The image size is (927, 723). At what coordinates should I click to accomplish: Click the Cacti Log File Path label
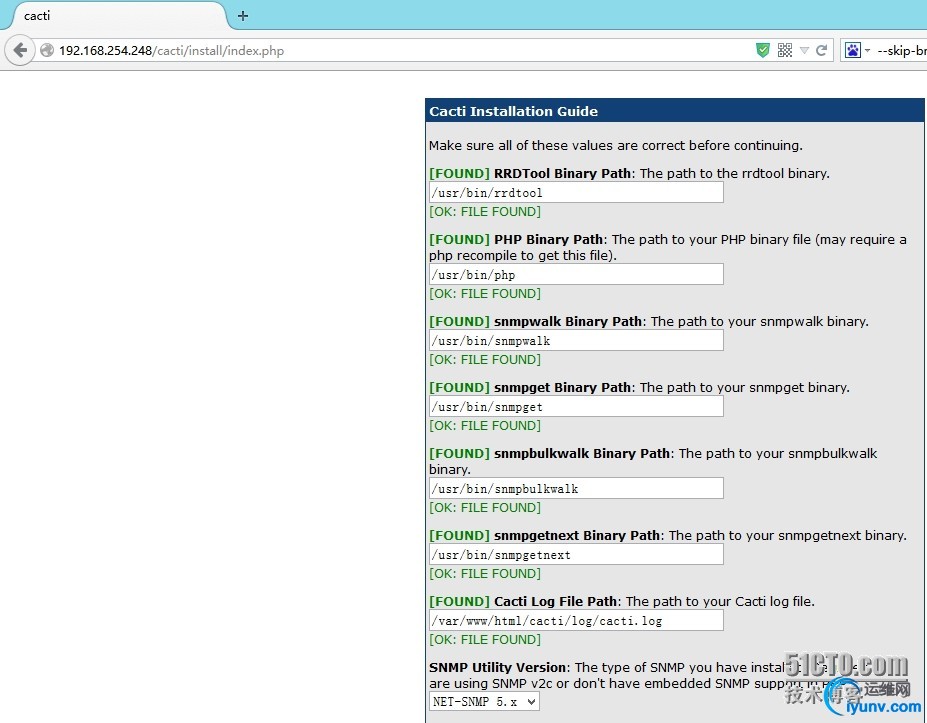click(555, 601)
